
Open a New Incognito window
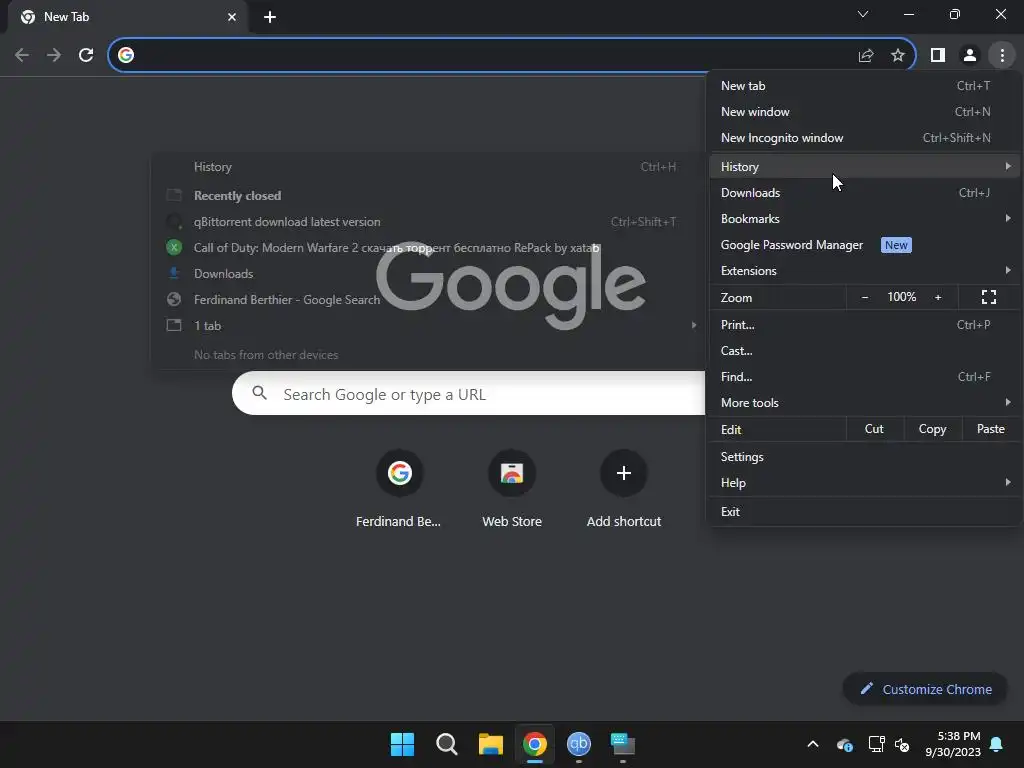click(x=864, y=138)
